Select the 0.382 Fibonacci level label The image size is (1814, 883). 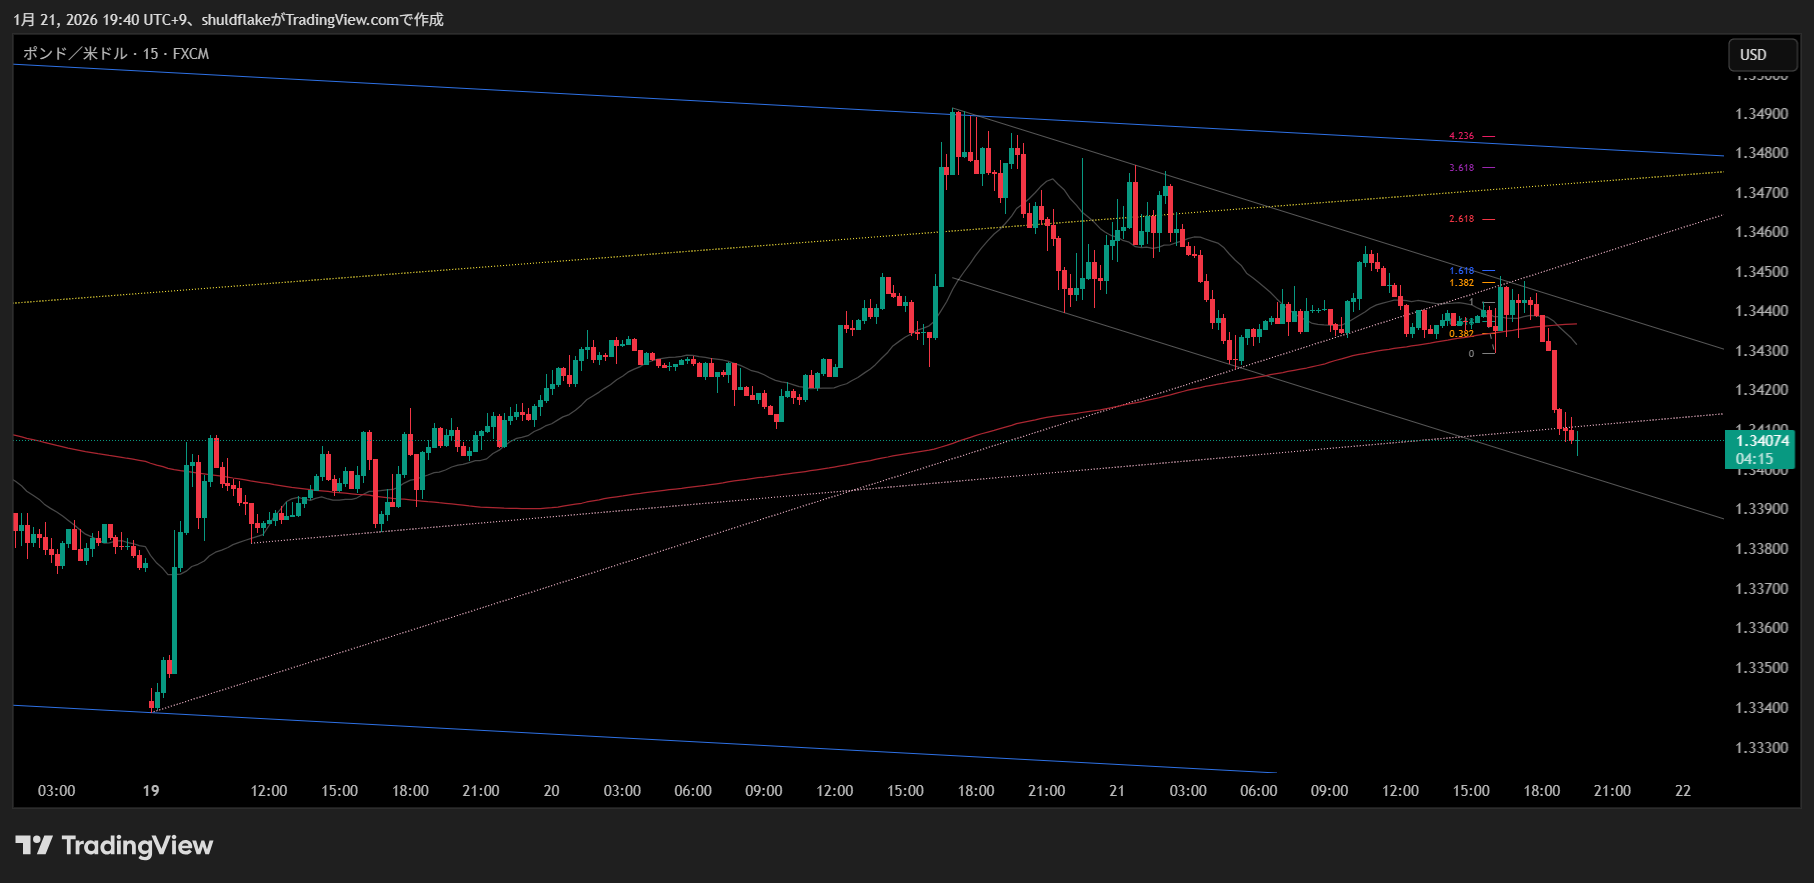pos(1461,334)
